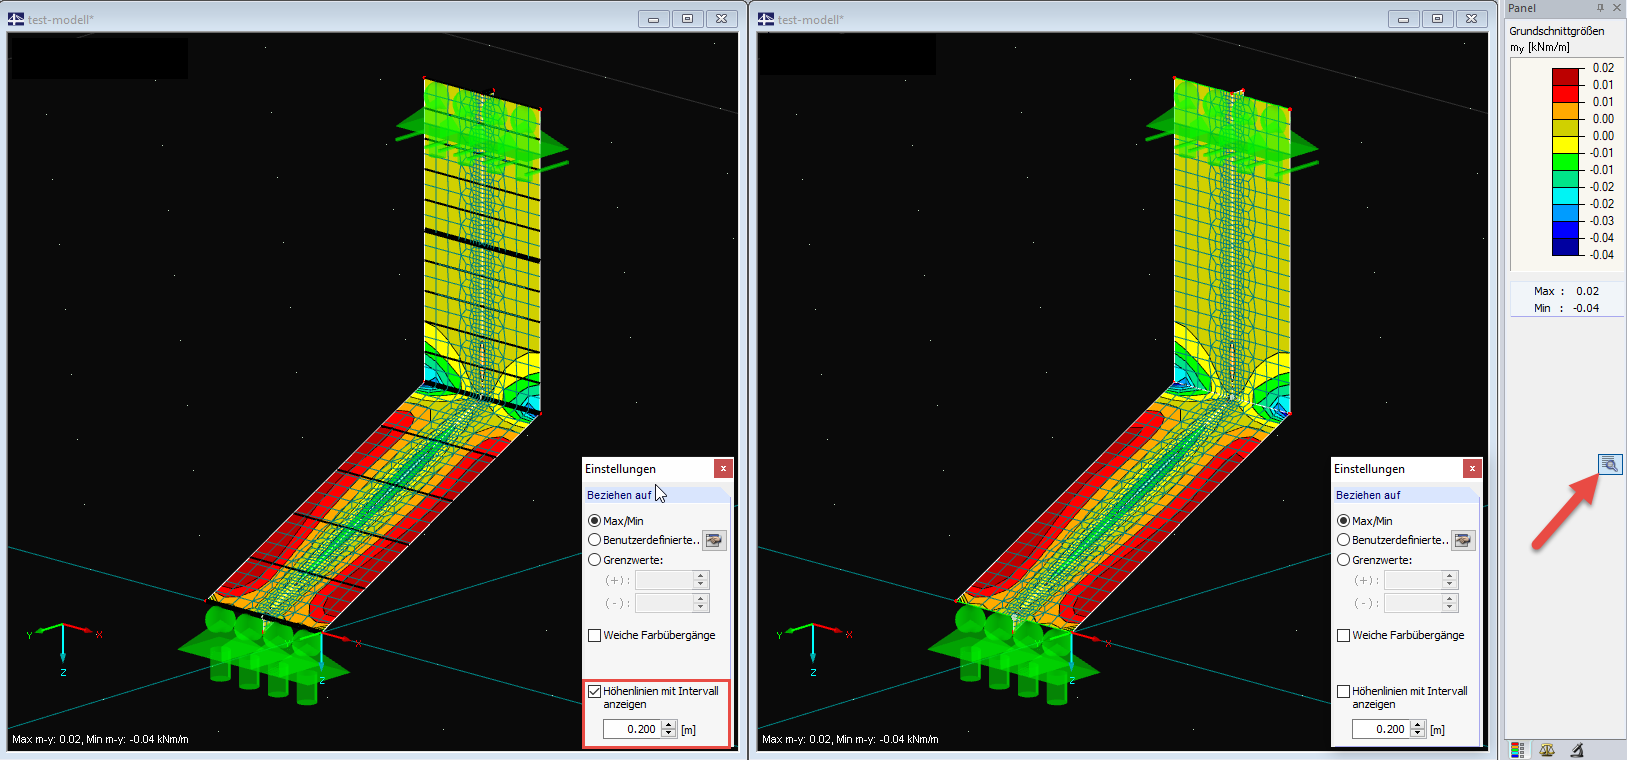Screen dimensions: 1627x760
Task: Click the dark red swatch in the legend
Action: point(1565,76)
